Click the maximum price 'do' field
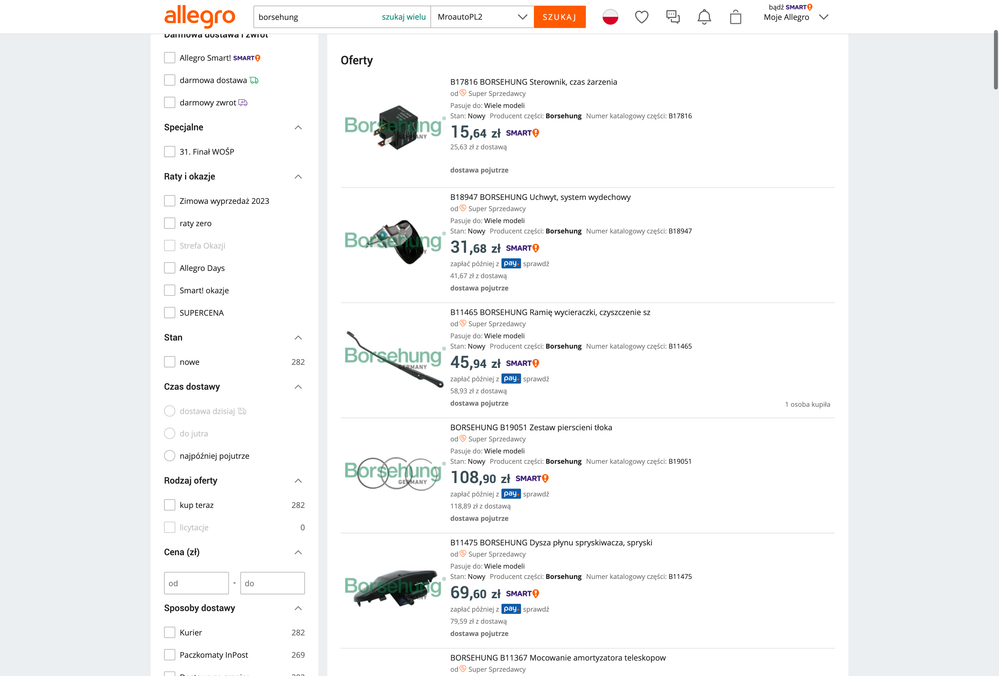 pos(273,583)
